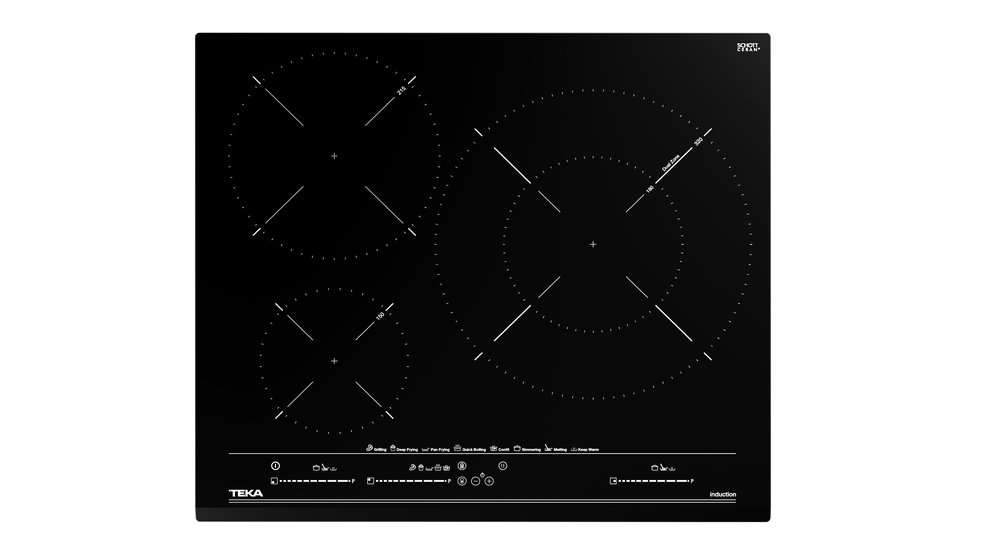Tap keep warm icon above left slider
The image size is (985, 554).
(334, 469)
